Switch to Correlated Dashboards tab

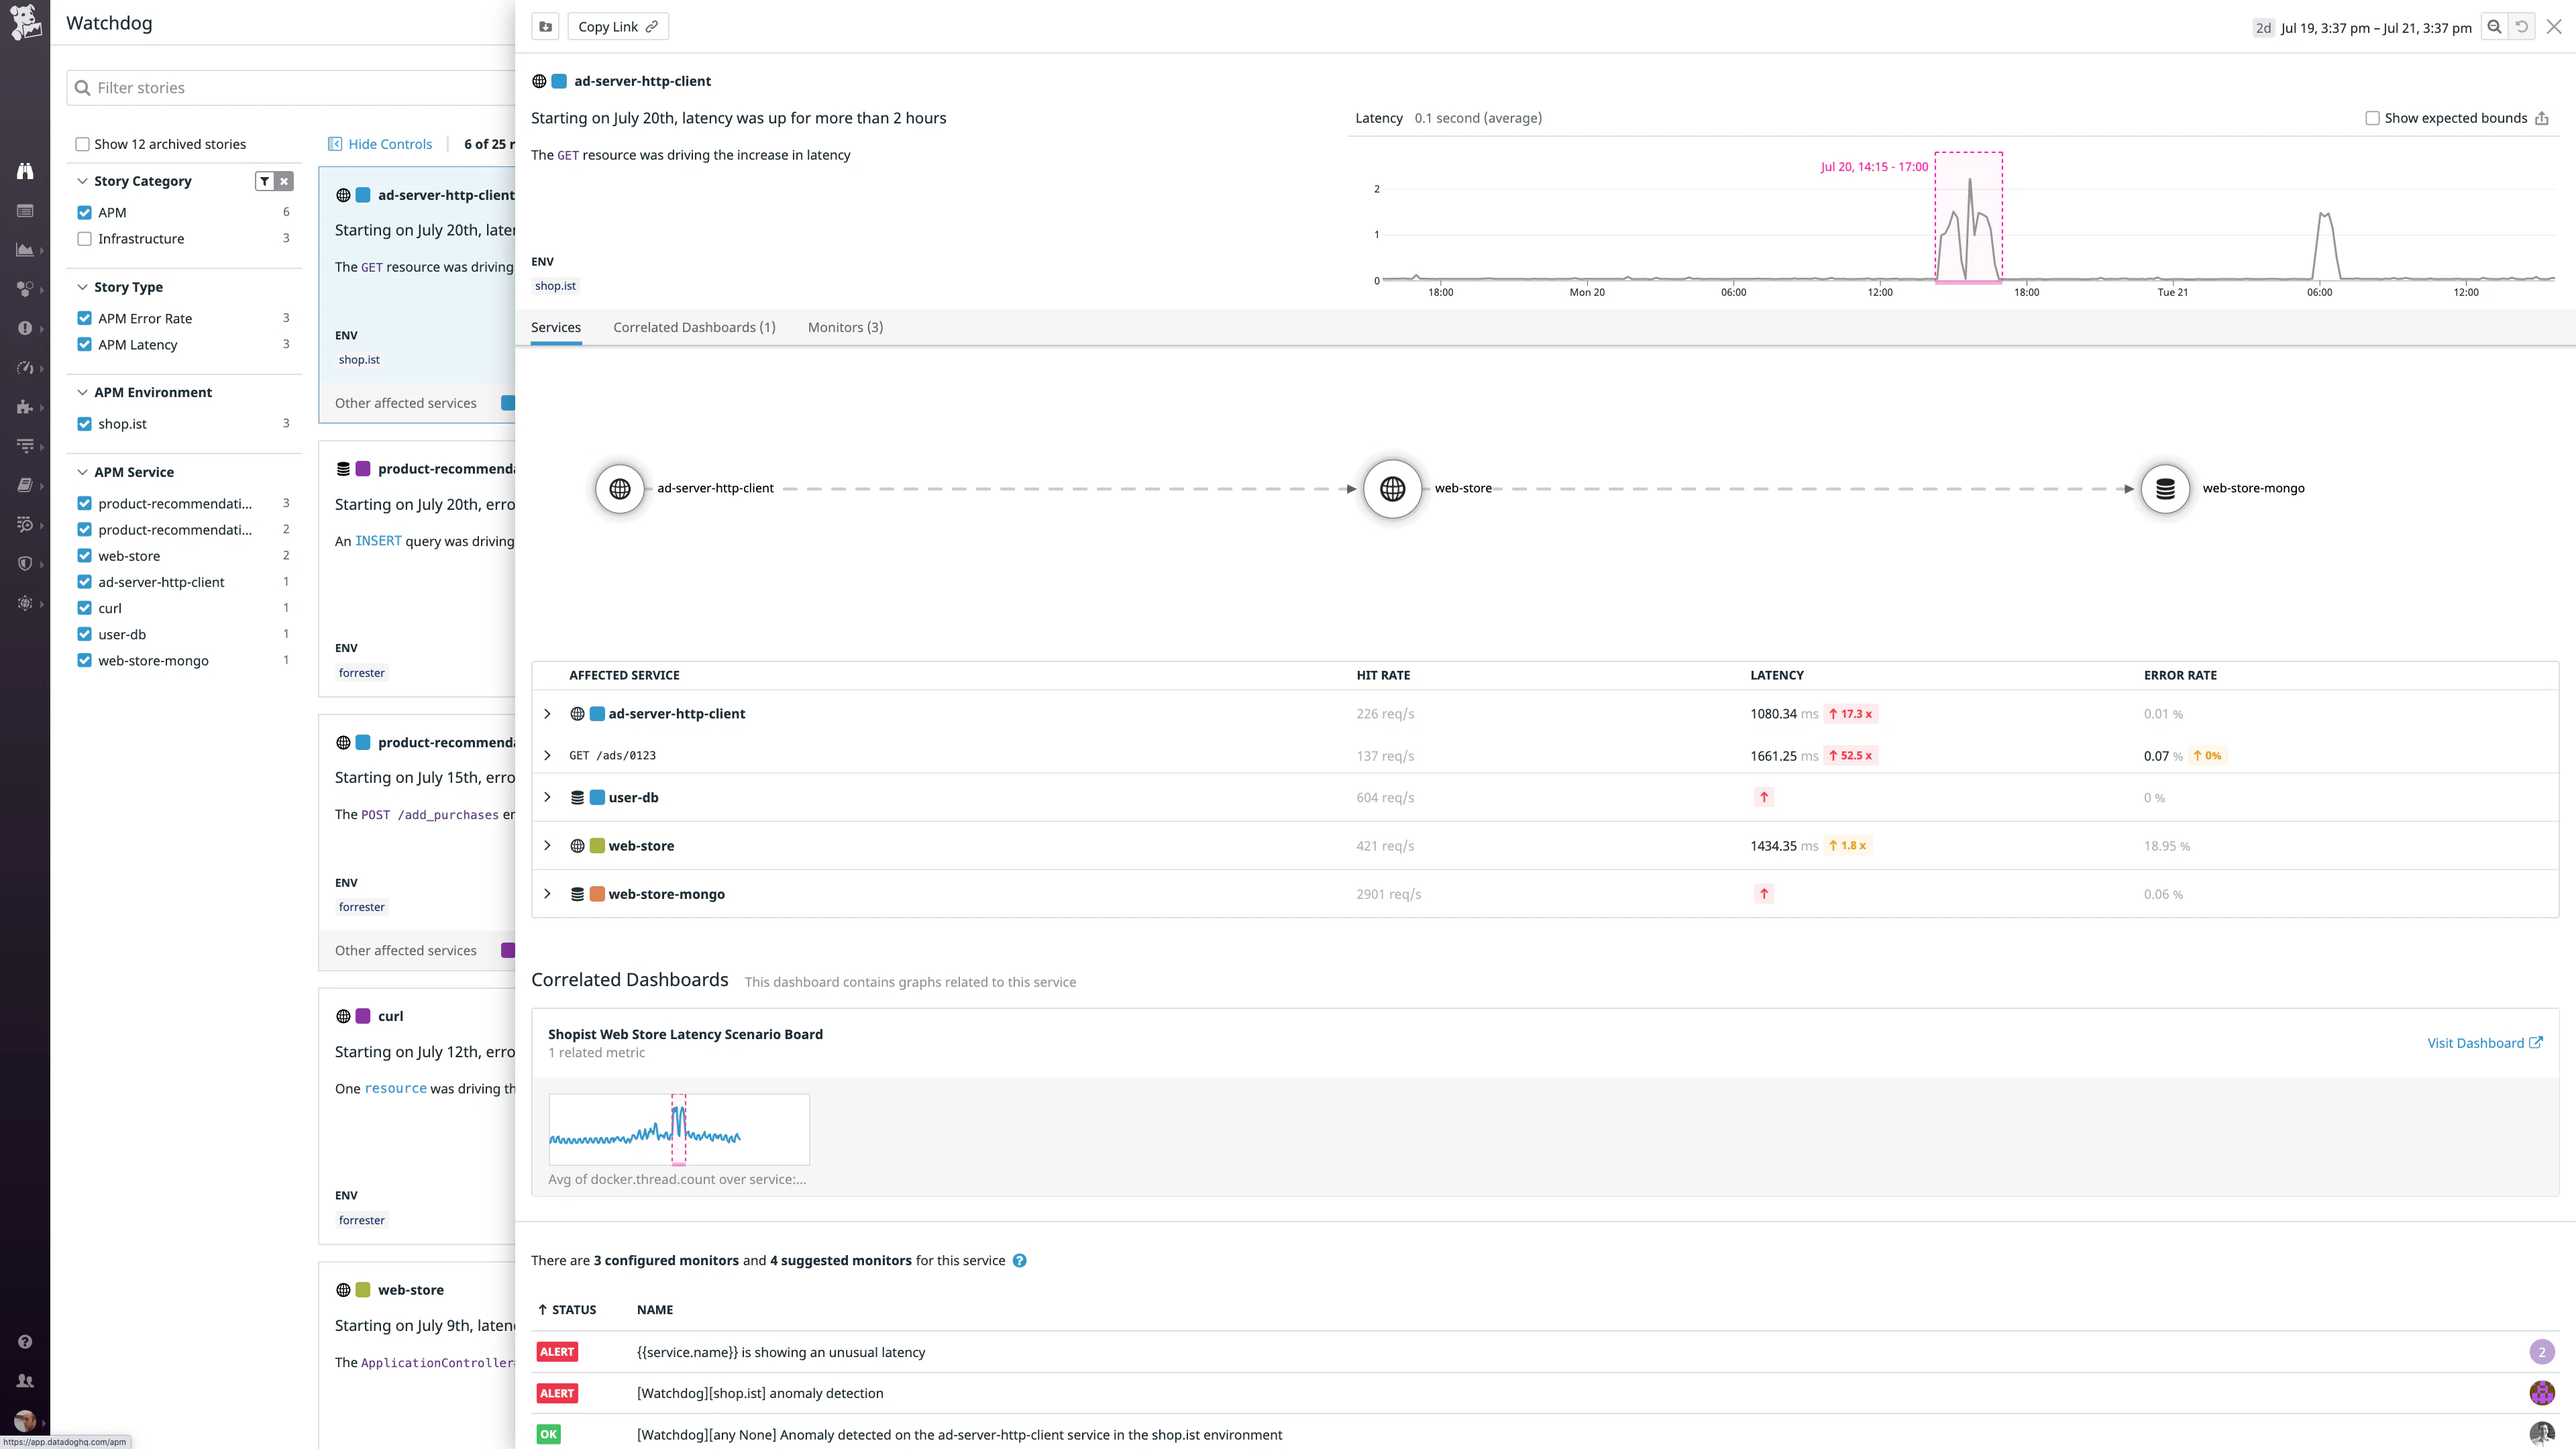coord(694,327)
